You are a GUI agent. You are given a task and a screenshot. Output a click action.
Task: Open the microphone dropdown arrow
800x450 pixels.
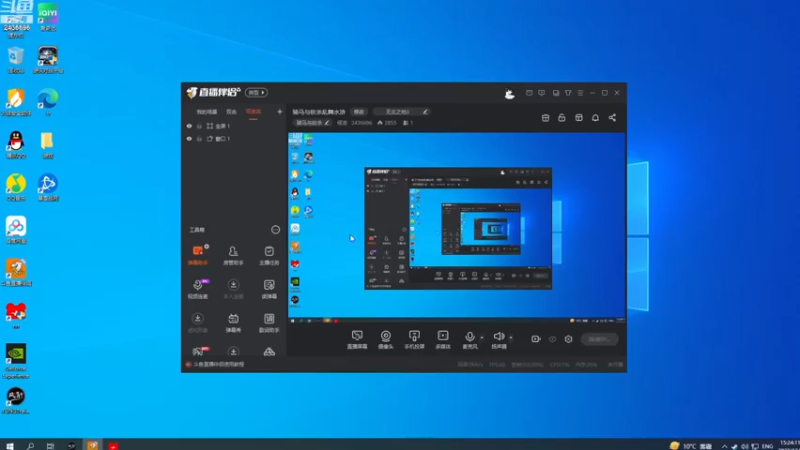click(x=482, y=337)
